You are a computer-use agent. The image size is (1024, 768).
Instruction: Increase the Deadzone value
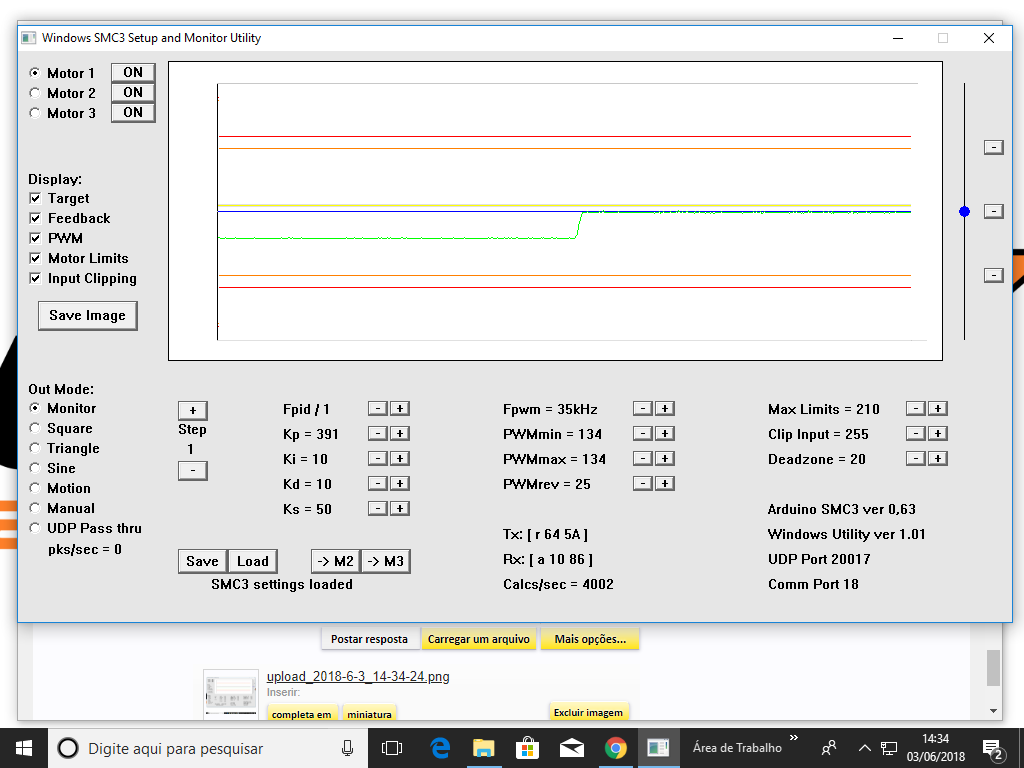click(937, 459)
